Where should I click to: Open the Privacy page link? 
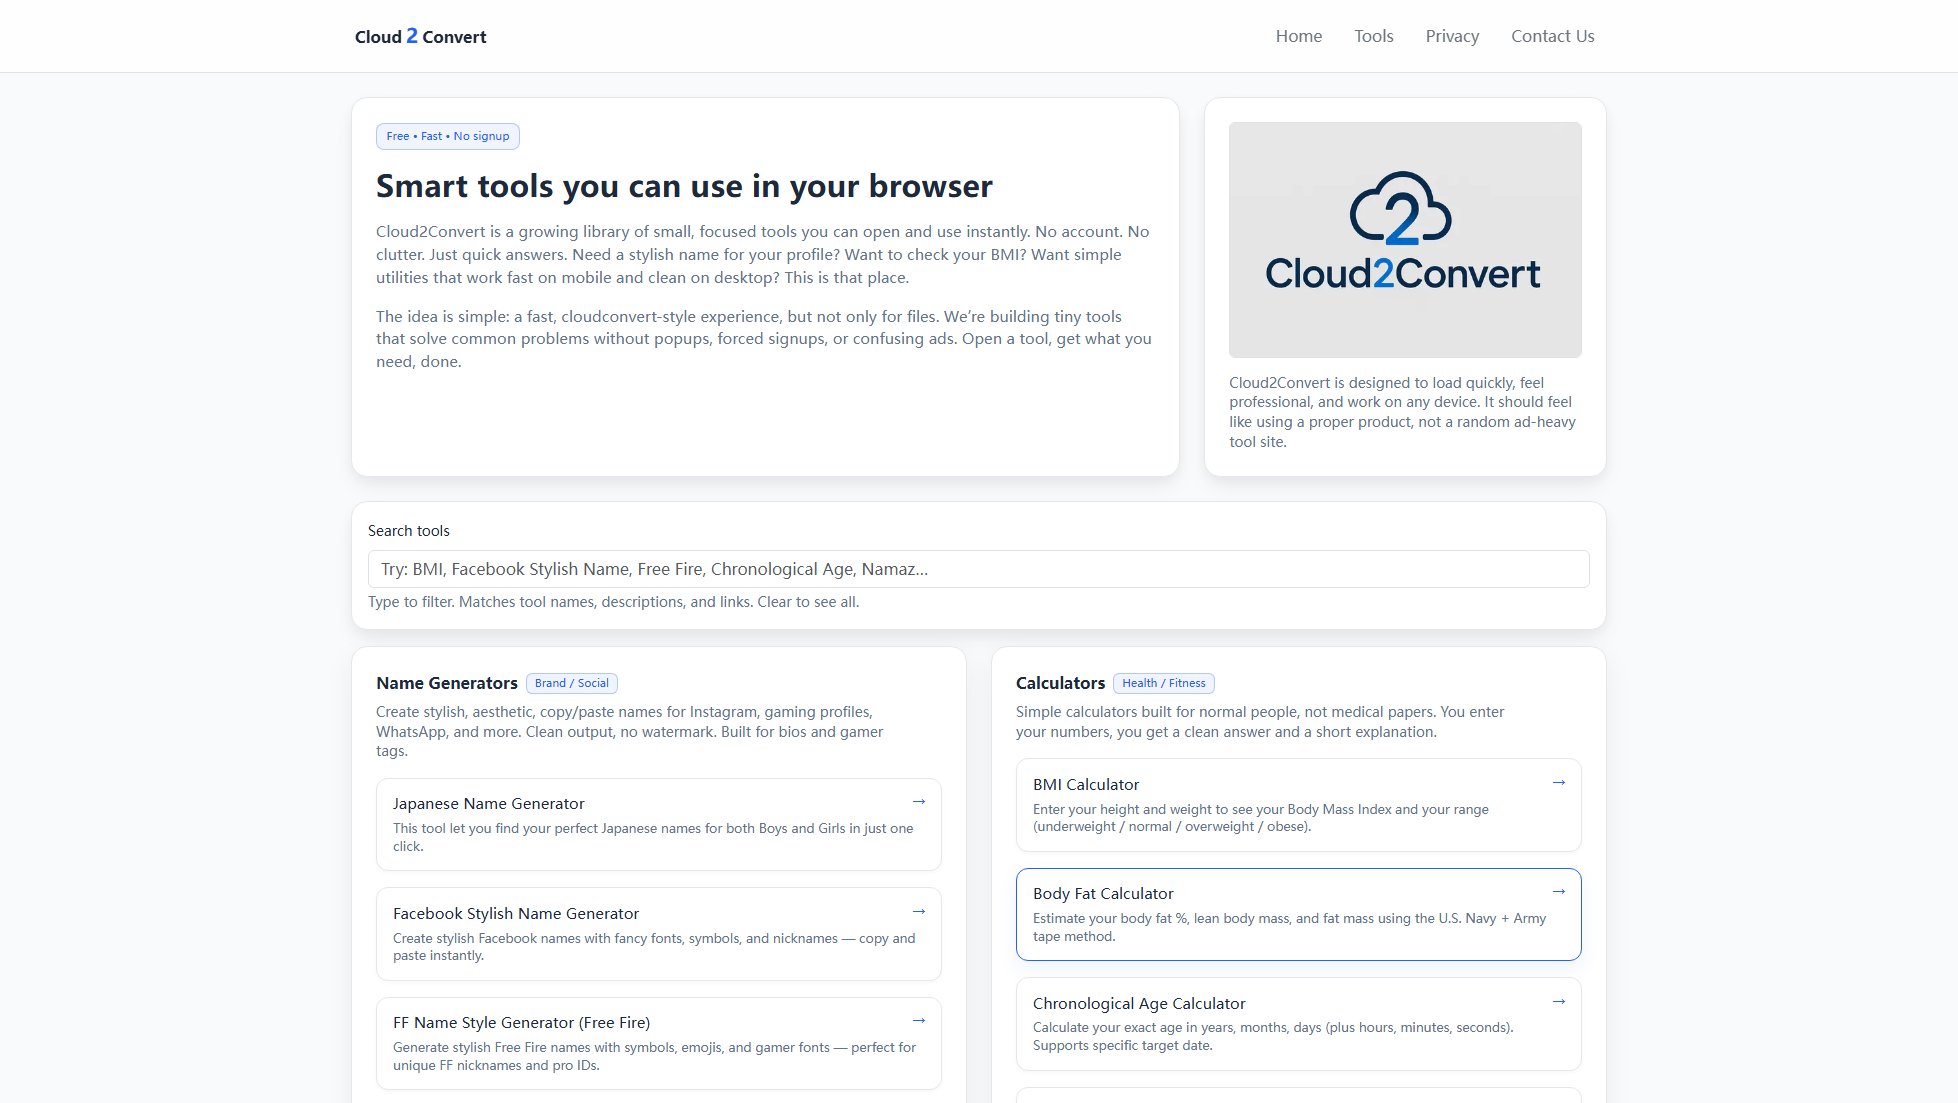pos(1452,36)
